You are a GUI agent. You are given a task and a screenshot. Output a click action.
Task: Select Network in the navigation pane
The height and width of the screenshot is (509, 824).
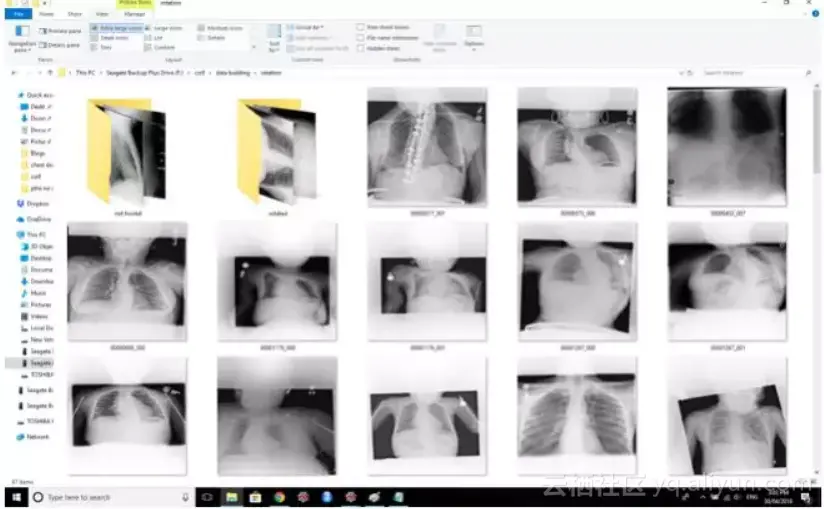(x=33, y=437)
